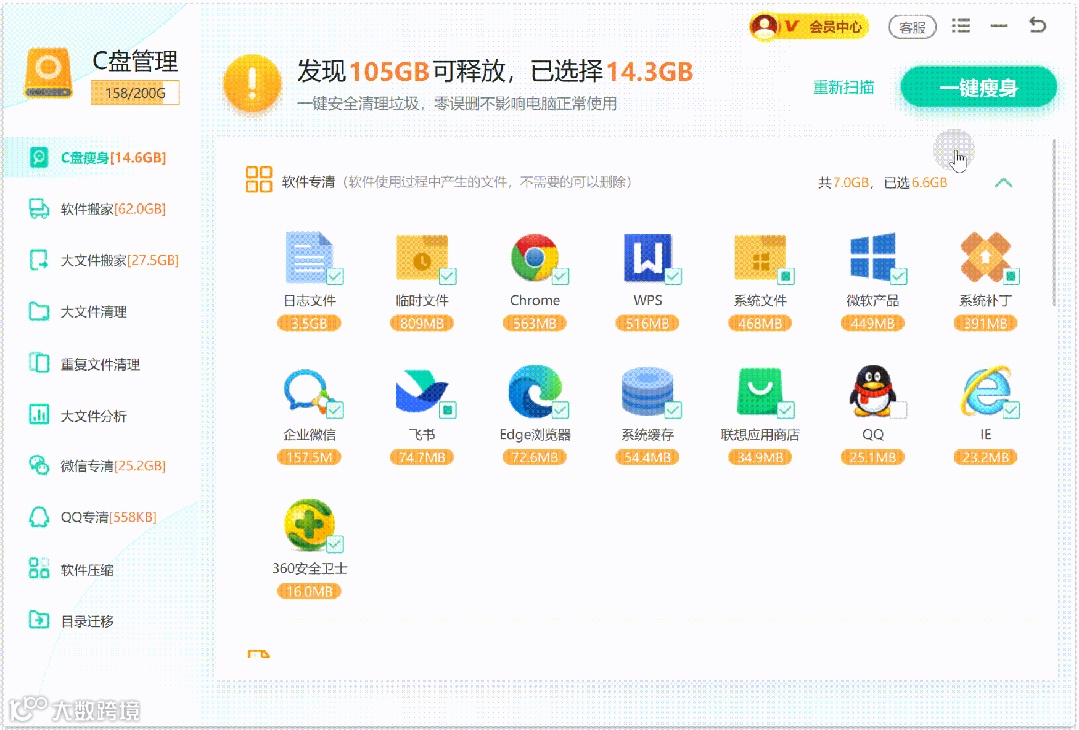Image resolution: width=1079 pixels, height=730 pixels.
Task: Click the 会员中心 avatar icon
Action: tap(764, 26)
